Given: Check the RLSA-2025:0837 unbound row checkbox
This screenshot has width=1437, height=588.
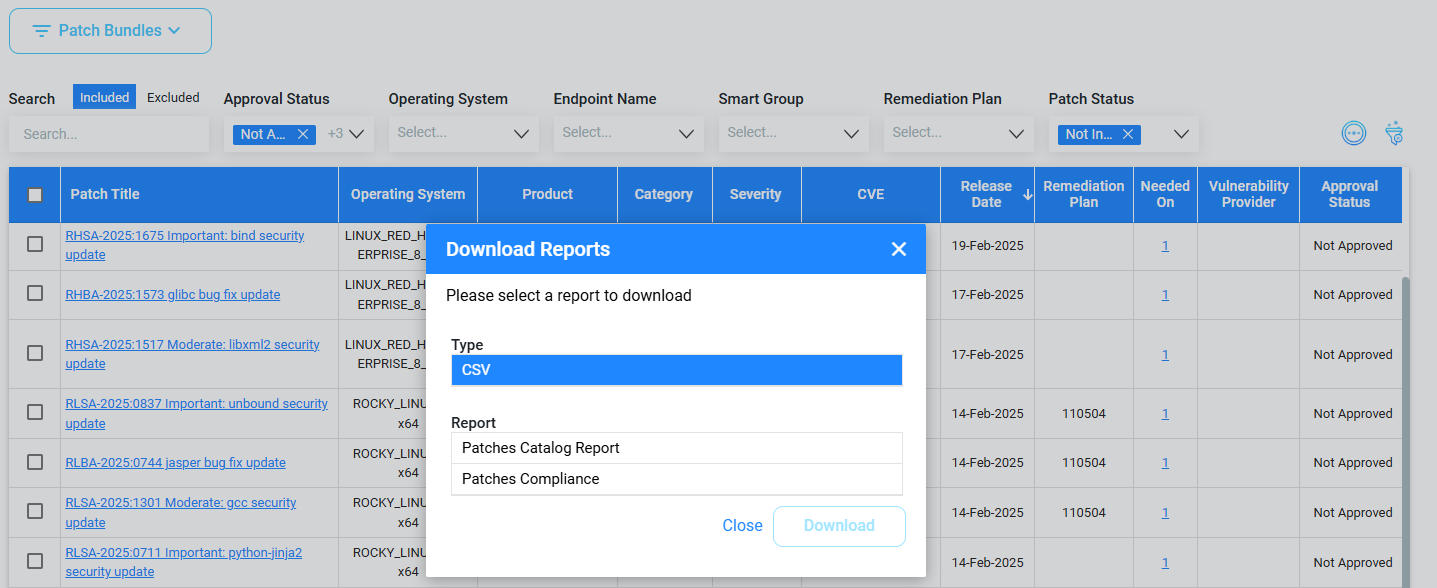Looking at the screenshot, I should pos(35,412).
